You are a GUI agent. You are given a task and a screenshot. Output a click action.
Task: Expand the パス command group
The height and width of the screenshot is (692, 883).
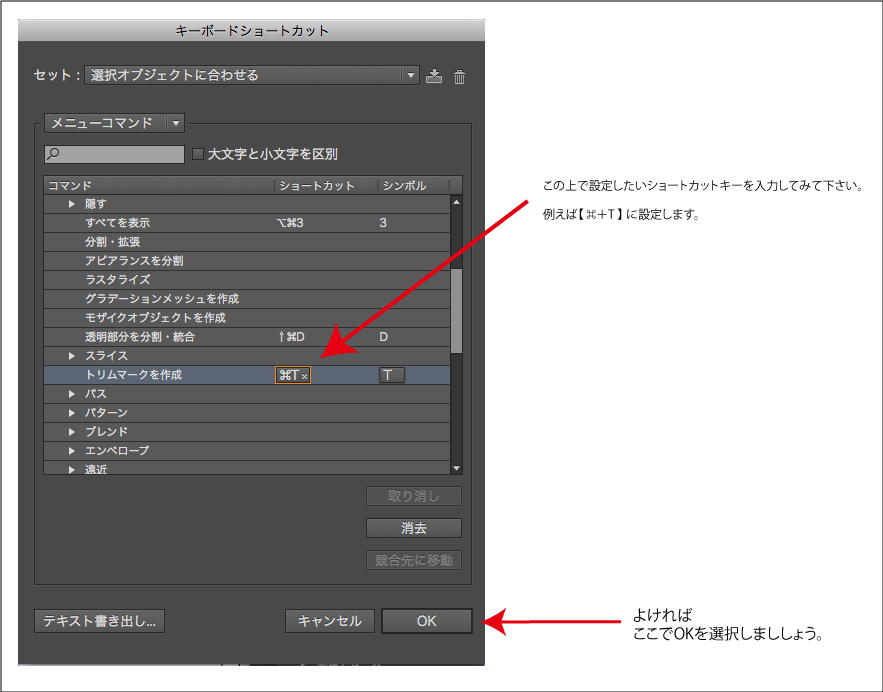click(72, 394)
